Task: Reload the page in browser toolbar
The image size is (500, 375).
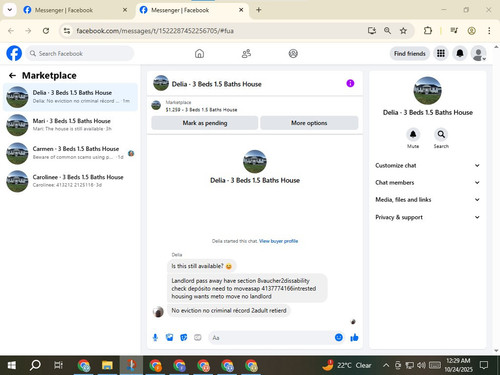Action: click(x=46, y=31)
